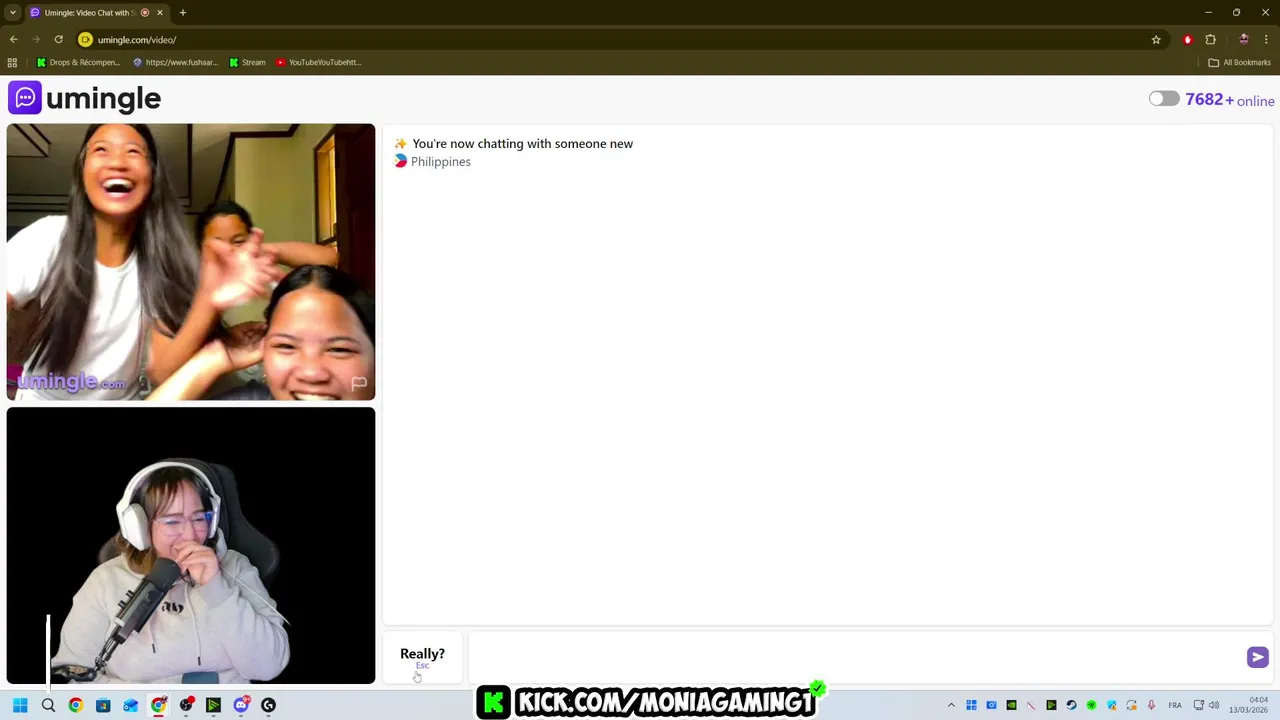Click the FRA keyboard language indicator
The width and height of the screenshot is (1280, 720).
(1175, 705)
